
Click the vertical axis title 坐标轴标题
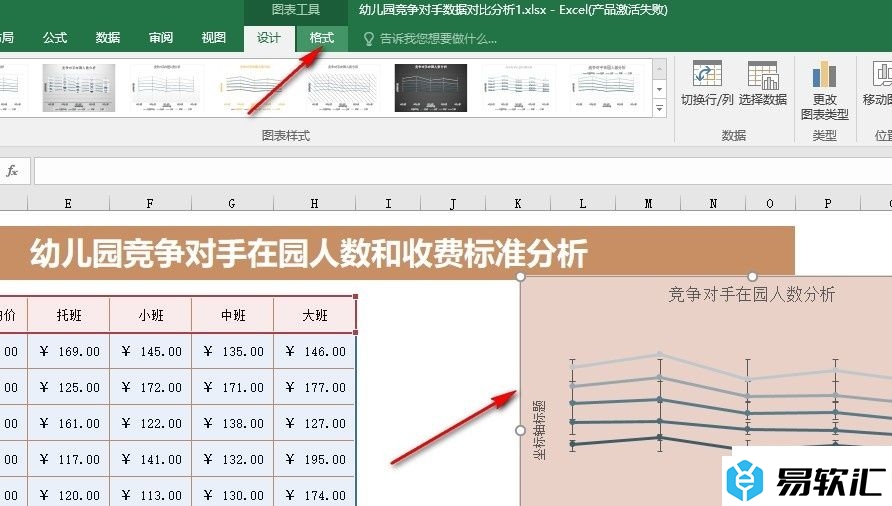[539, 430]
